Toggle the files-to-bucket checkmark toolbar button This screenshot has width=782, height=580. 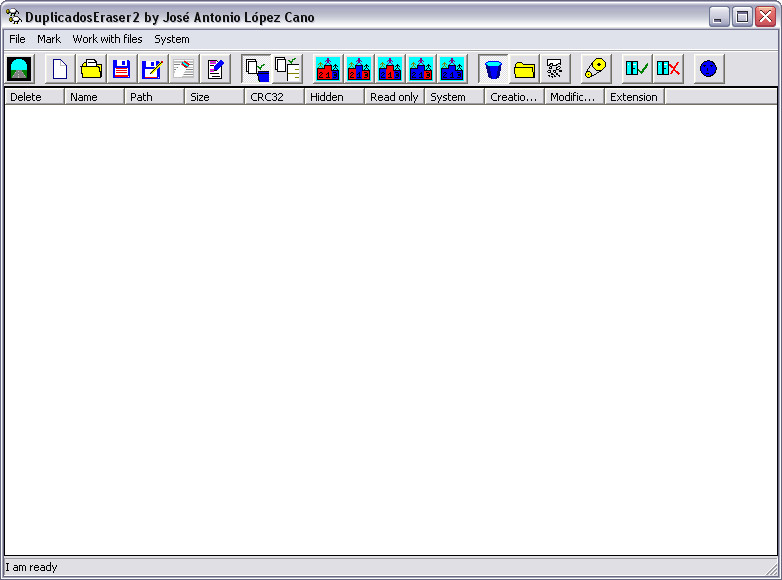(256, 69)
